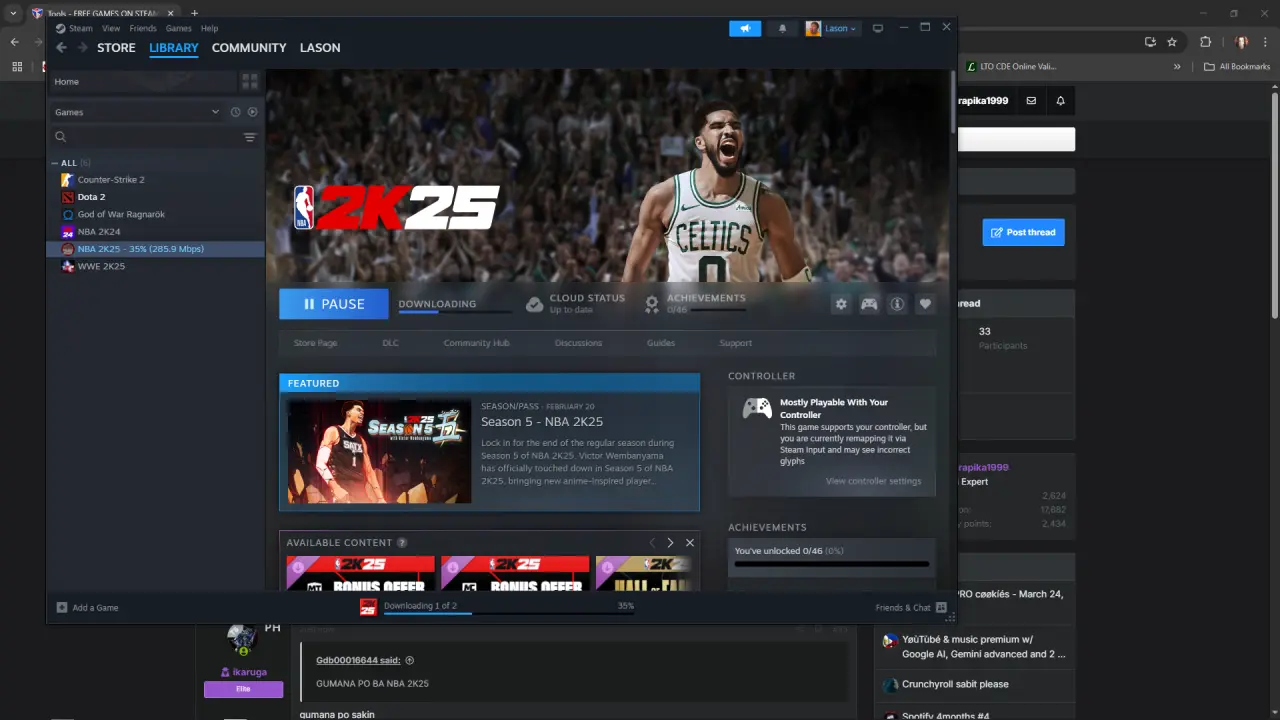This screenshot has height=720, width=1280.
Task: Open the Chrome profile avatar
Action: [1242, 42]
